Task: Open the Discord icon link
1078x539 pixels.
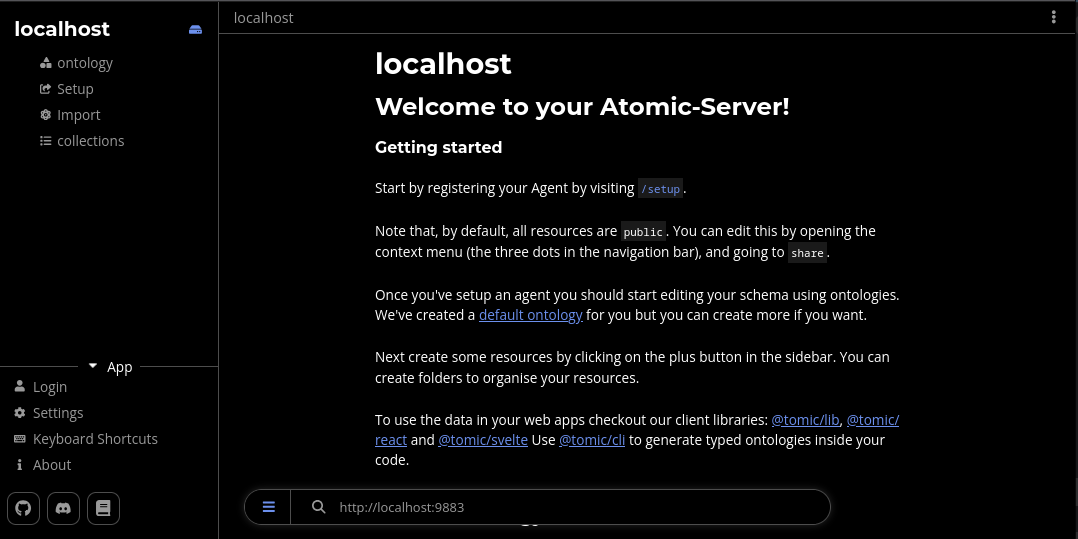Action: (63, 508)
